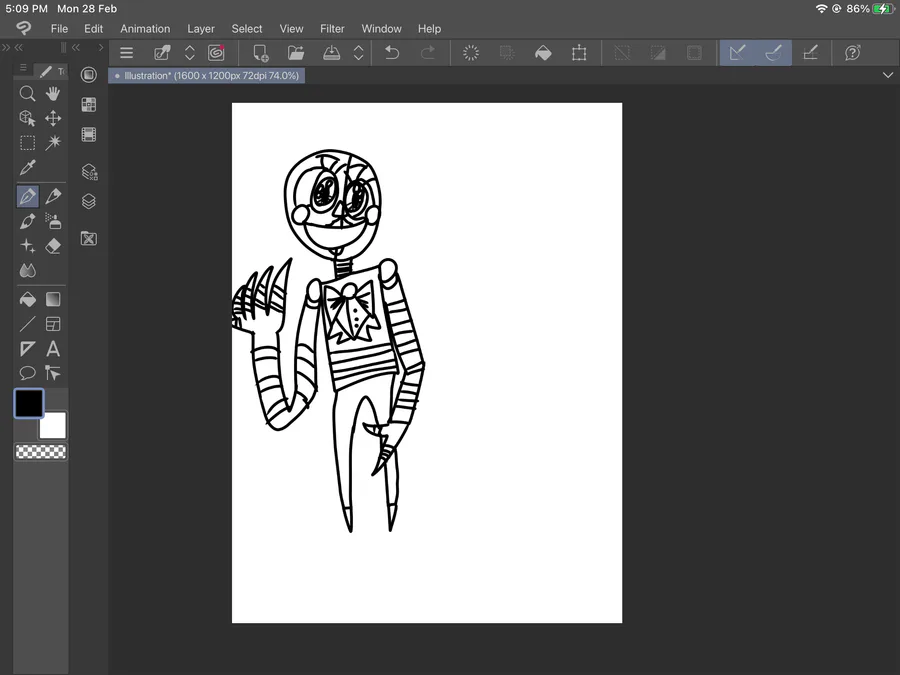The image size is (900, 675).
Task: Toggle Snap to Ruler
Action: [738, 53]
